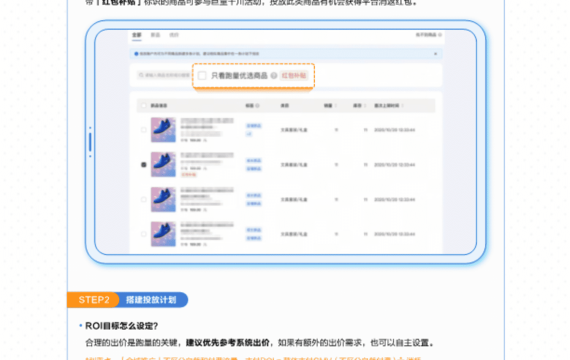
Task: Open first blue shoe product thumbnail
Action: click(x=163, y=130)
